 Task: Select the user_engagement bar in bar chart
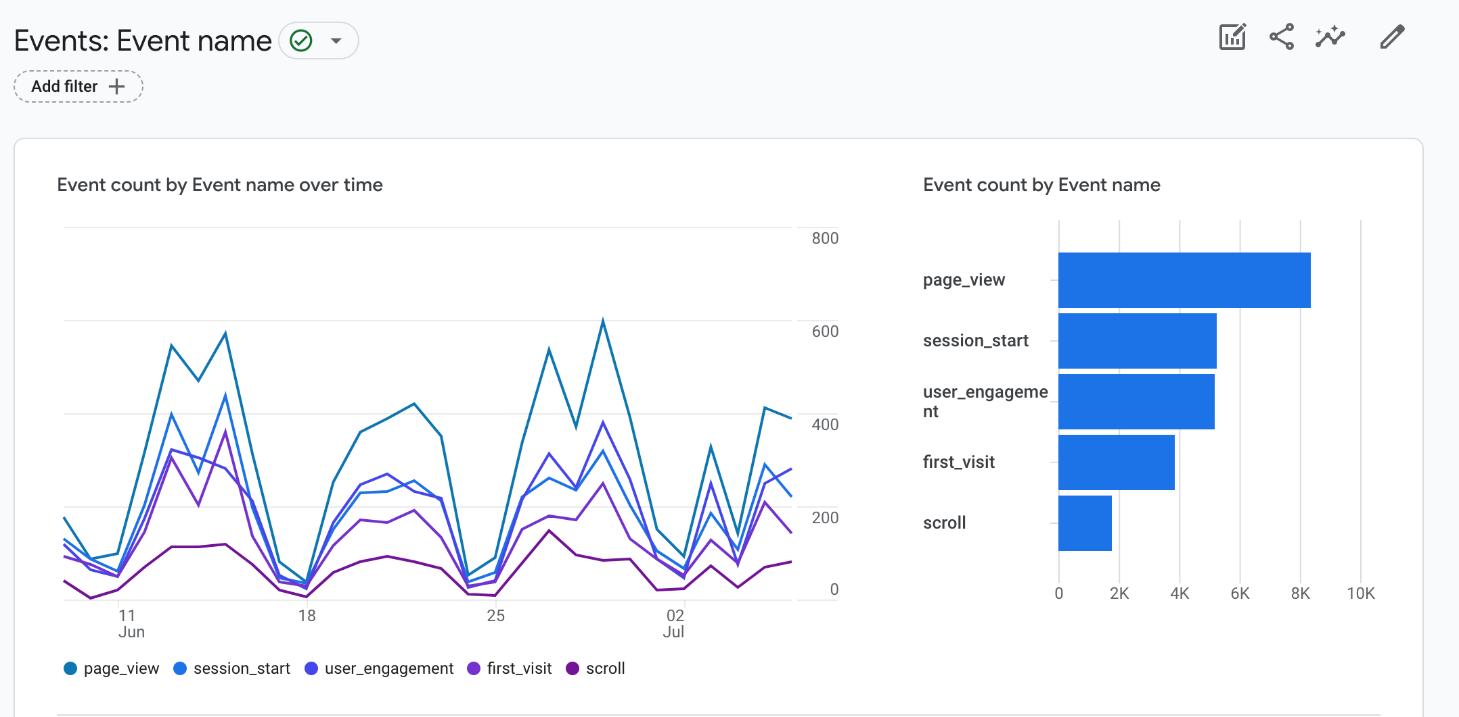click(1137, 401)
